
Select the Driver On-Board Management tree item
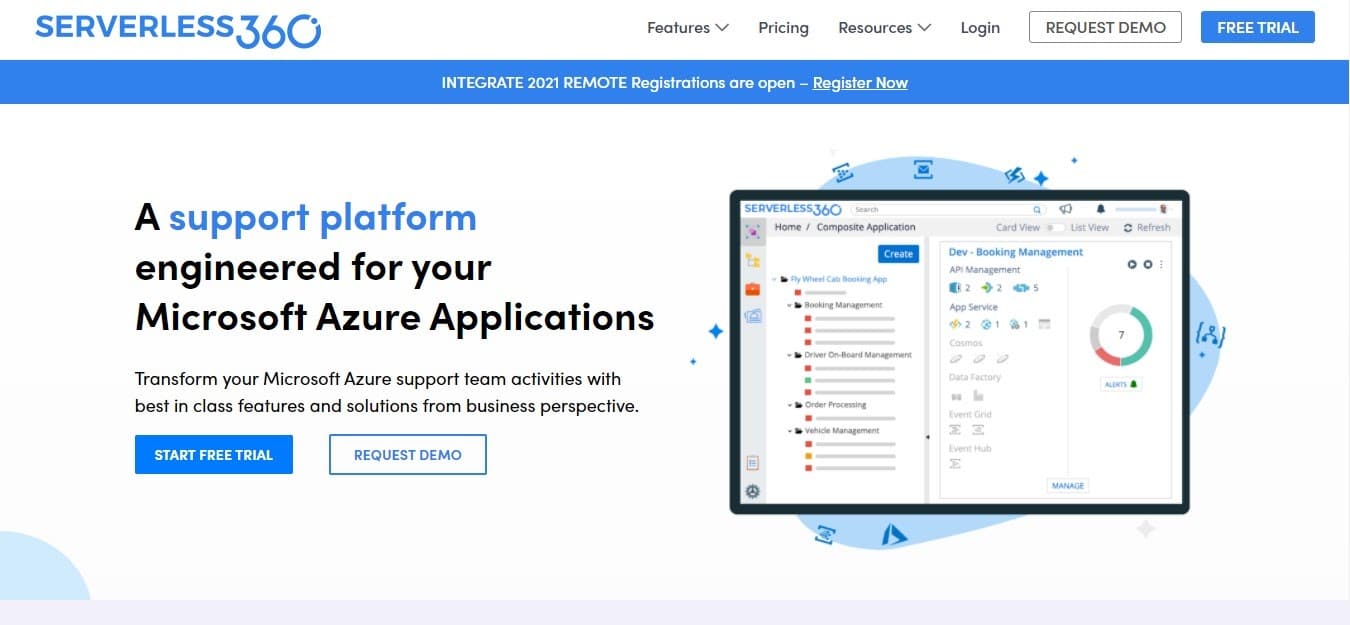pos(858,355)
